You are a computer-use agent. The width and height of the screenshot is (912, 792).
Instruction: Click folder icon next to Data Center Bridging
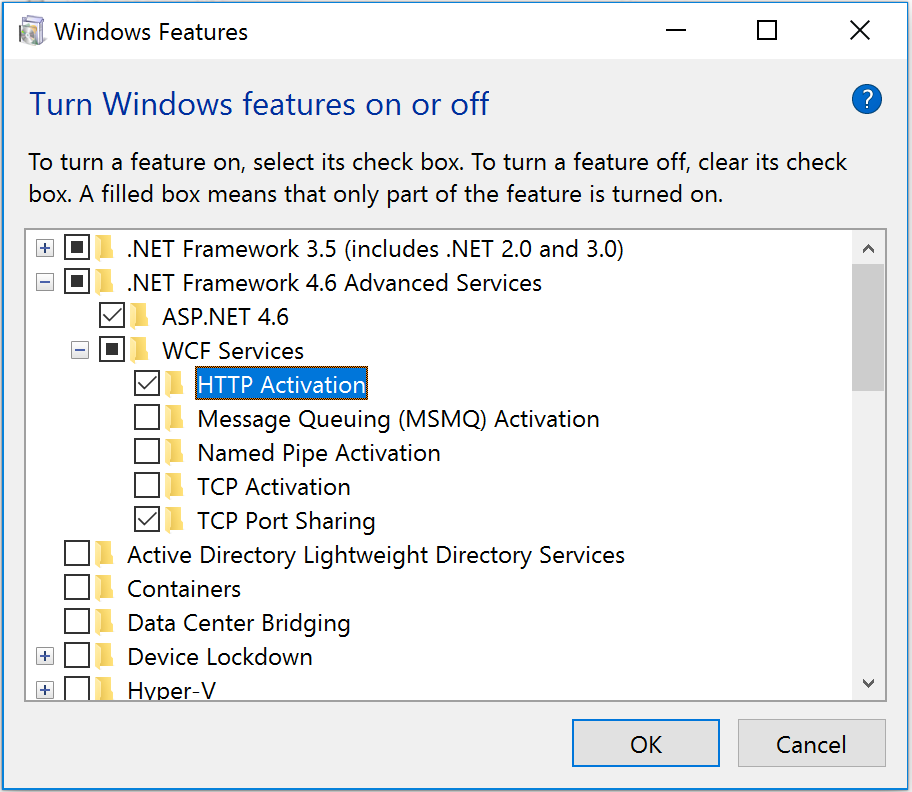coord(105,622)
